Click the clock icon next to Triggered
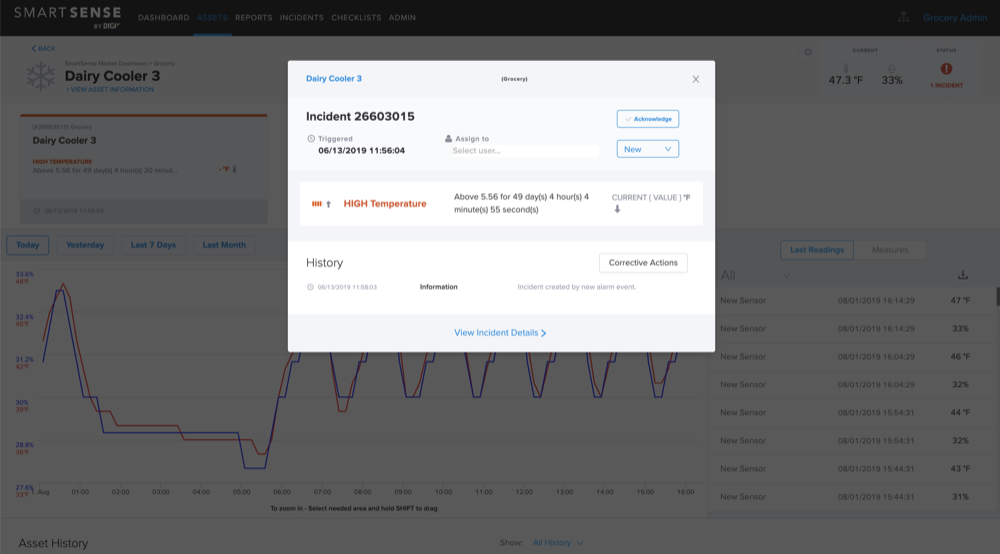Screen dimensions: 1000x554 (311, 138)
